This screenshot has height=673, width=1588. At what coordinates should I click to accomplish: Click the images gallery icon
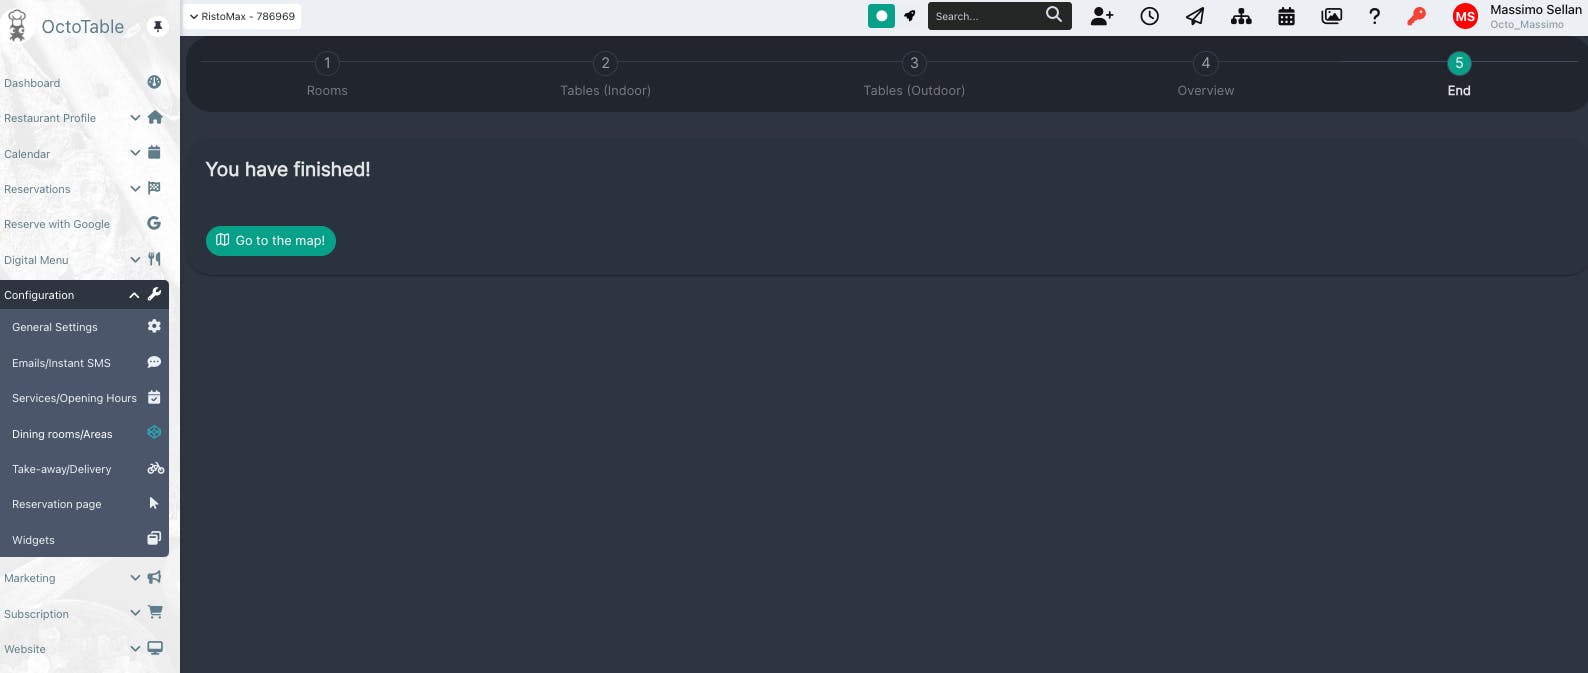(x=1332, y=16)
